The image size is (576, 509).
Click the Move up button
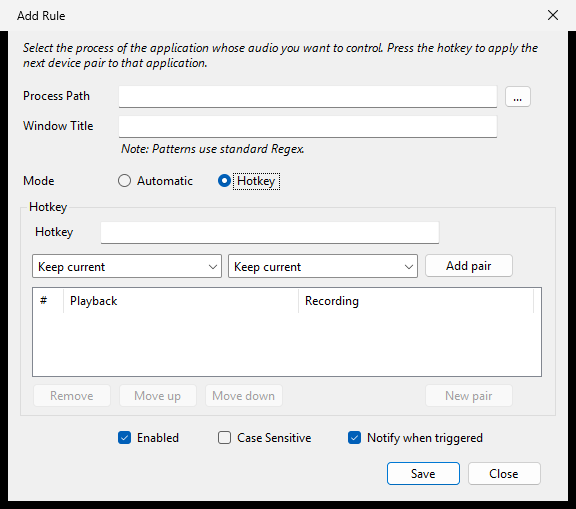[158, 396]
